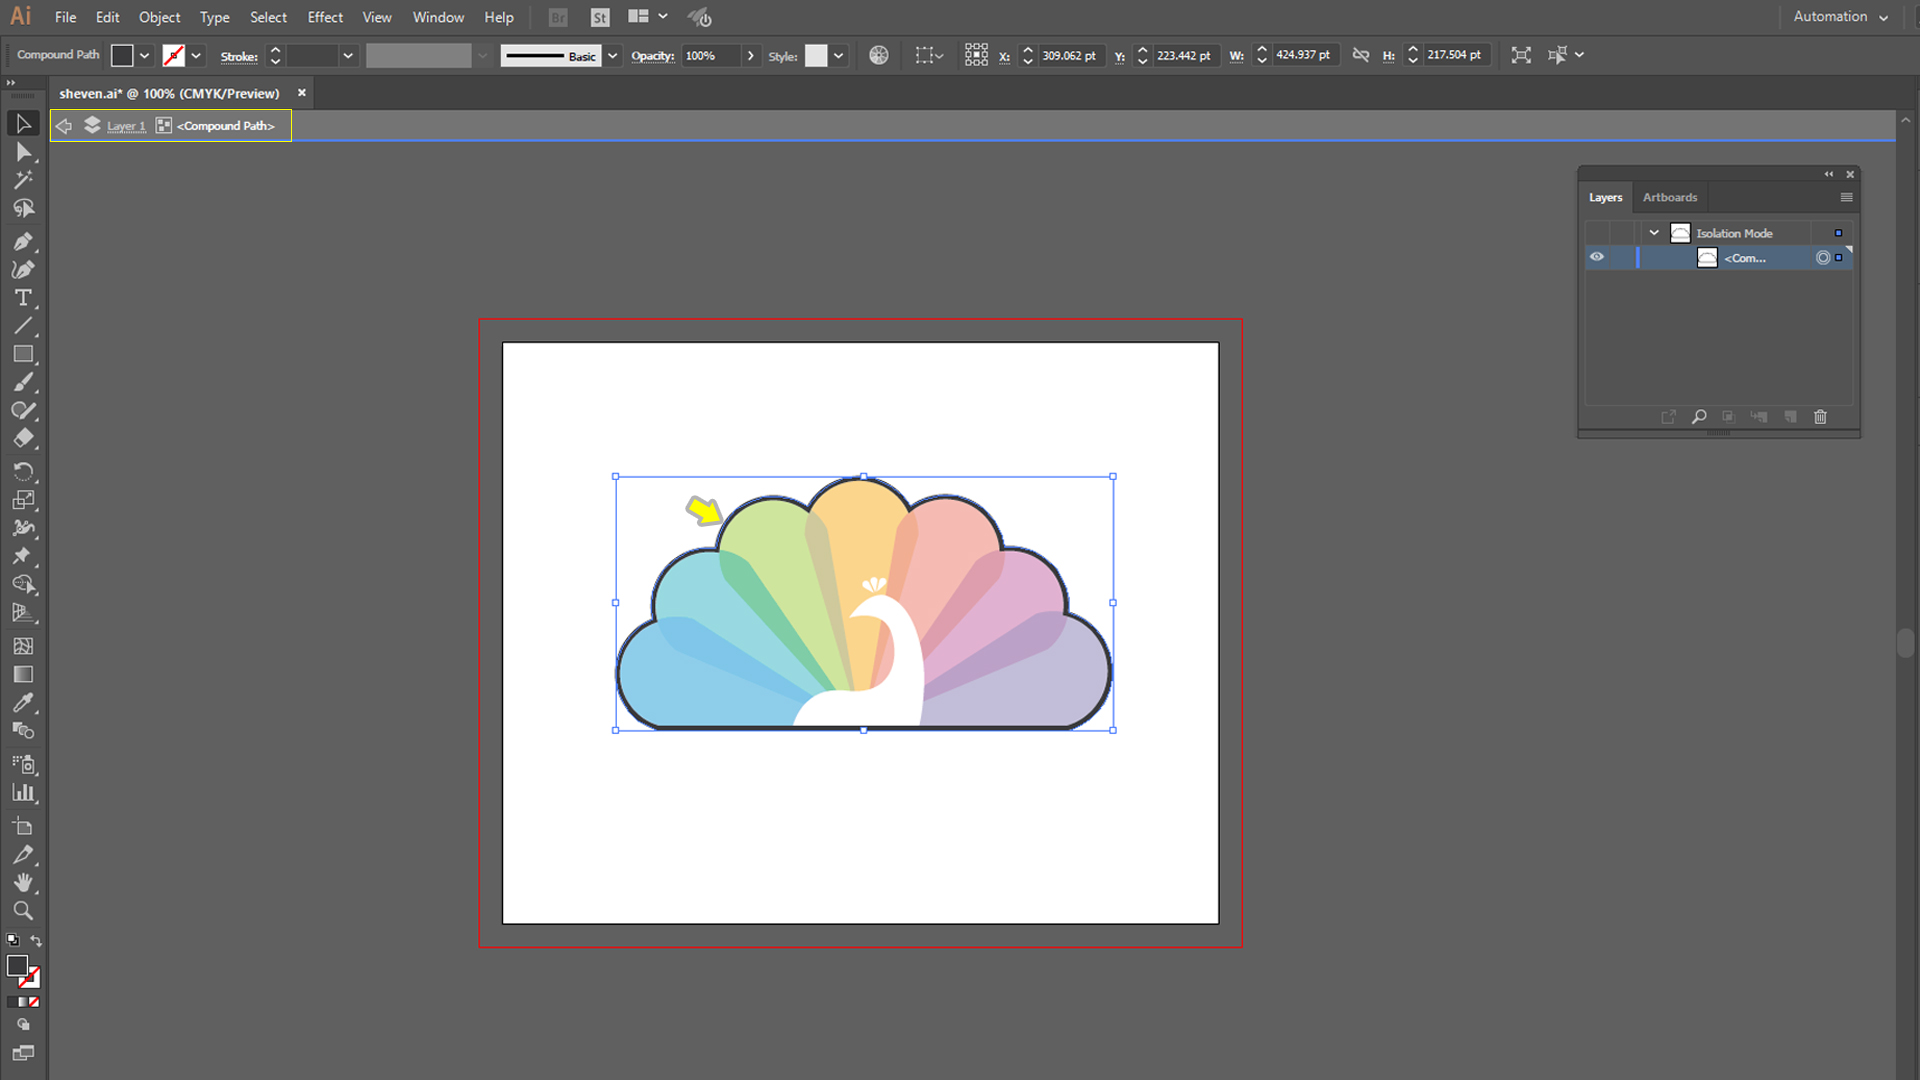Open the stroke color dropdown in control bar
The width and height of the screenshot is (1920, 1080).
point(197,56)
